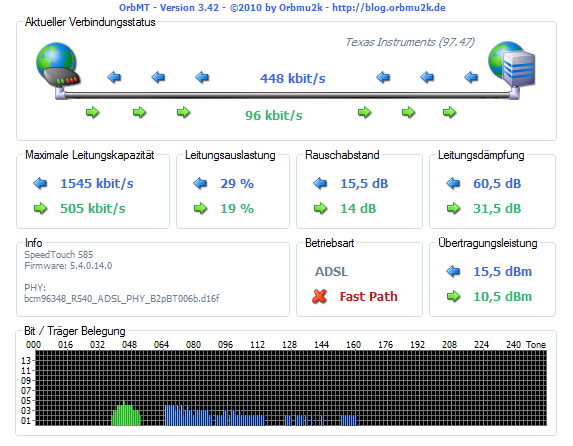
Task: Click the 15,5 dBm power value
Action: click(x=502, y=272)
